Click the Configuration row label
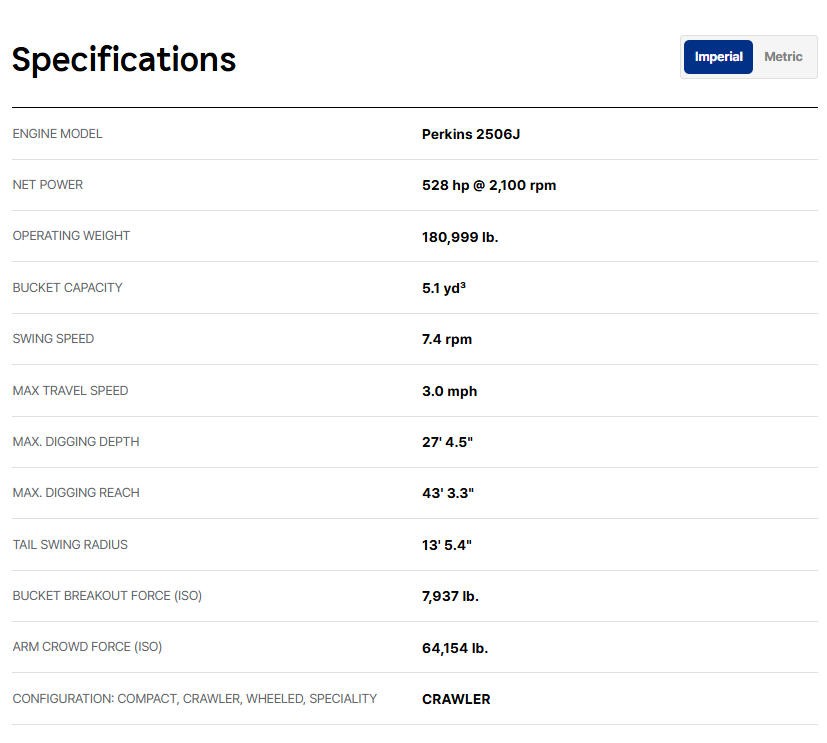 click(x=195, y=699)
